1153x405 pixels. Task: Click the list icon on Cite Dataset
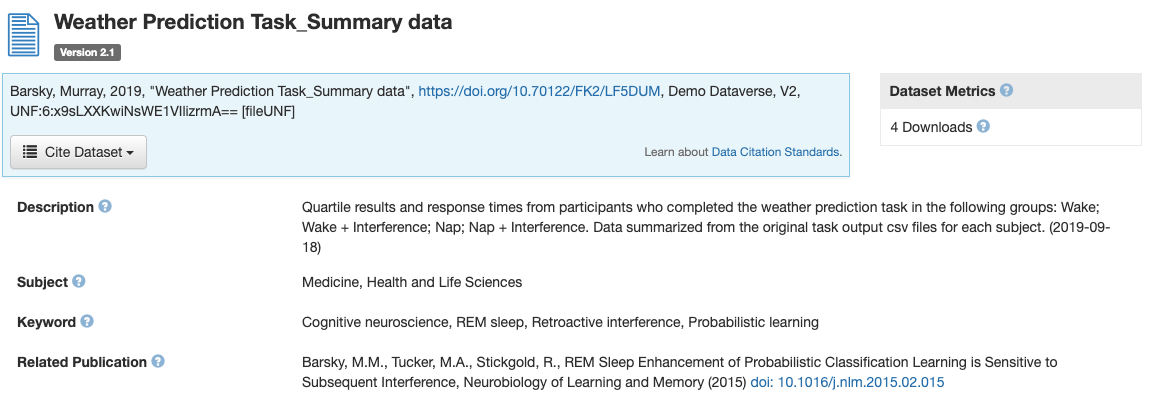pyautogui.click(x=30, y=152)
